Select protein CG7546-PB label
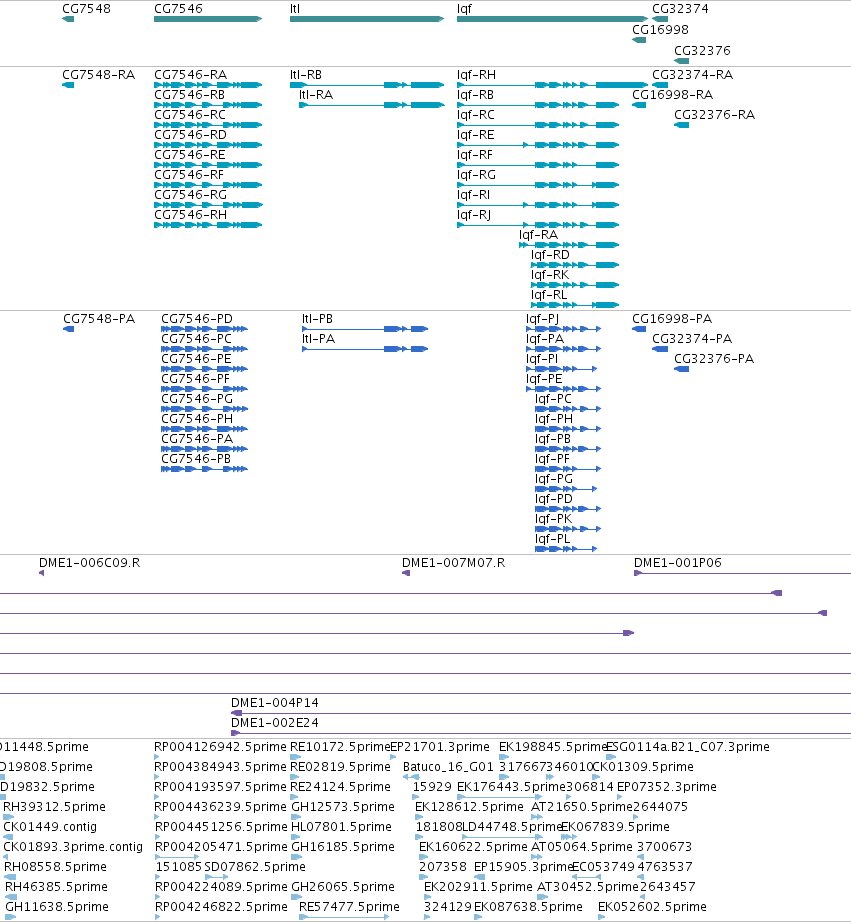The image size is (851, 922). pos(196,459)
